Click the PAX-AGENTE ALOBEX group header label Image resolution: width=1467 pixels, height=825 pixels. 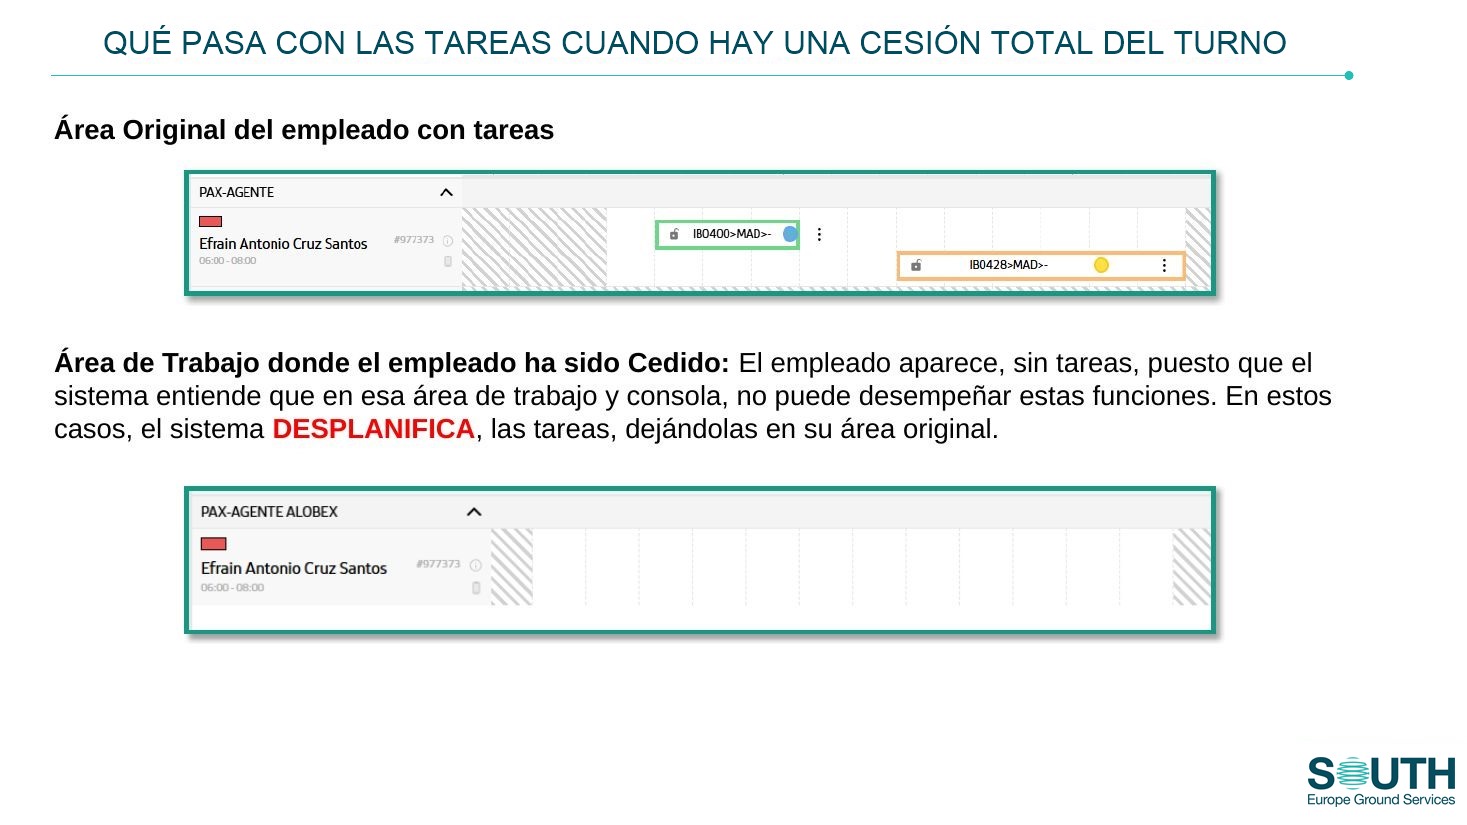pos(269,511)
